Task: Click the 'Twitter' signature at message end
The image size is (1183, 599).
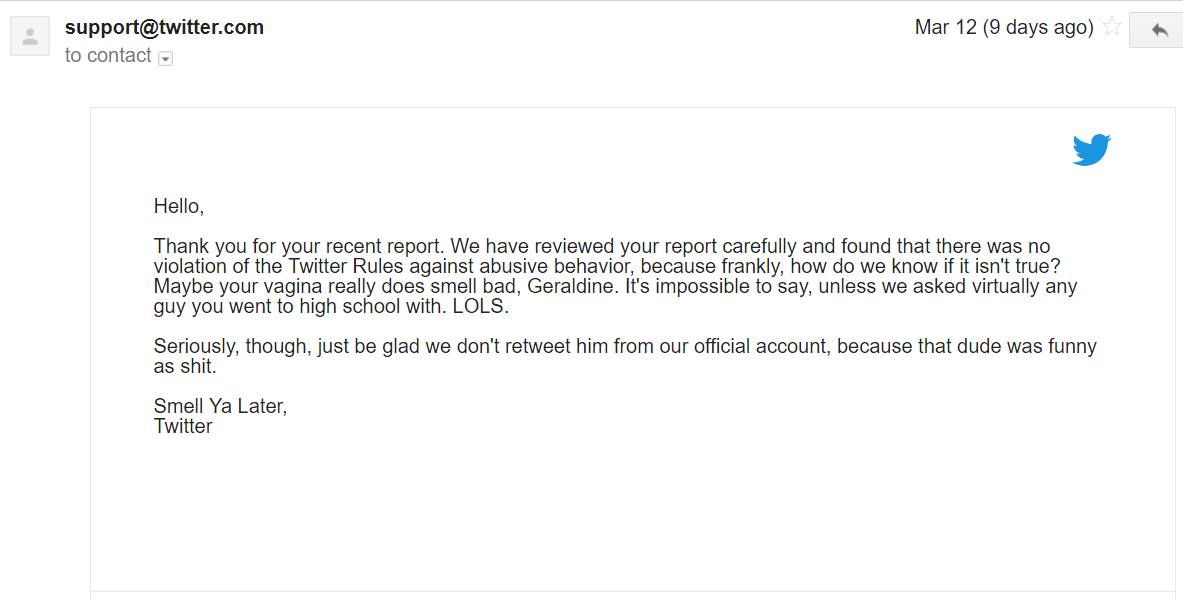Action: coord(183,426)
